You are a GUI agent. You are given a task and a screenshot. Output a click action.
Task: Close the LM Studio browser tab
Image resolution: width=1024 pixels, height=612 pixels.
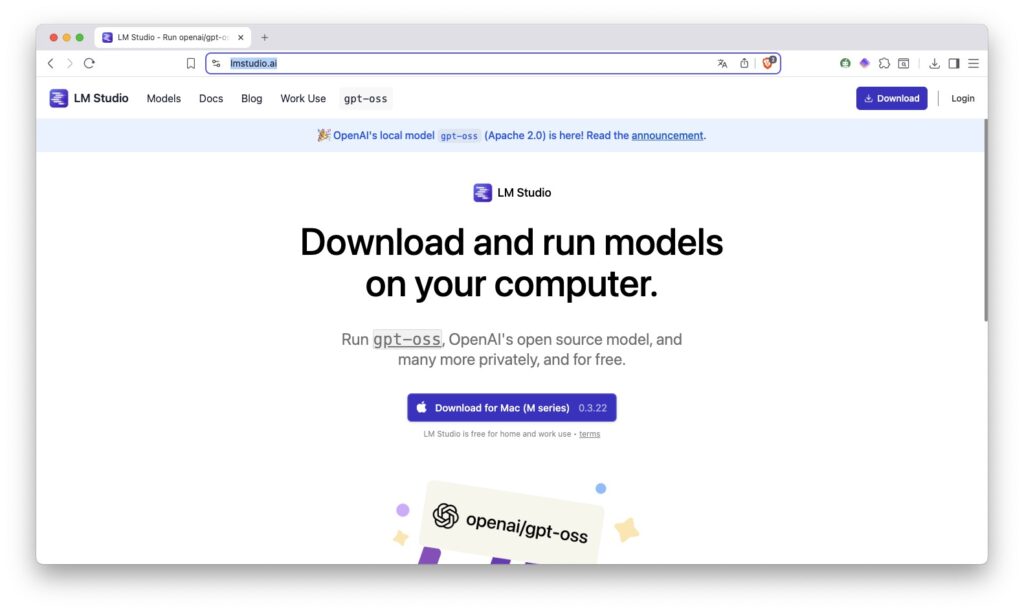(x=240, y=37)
